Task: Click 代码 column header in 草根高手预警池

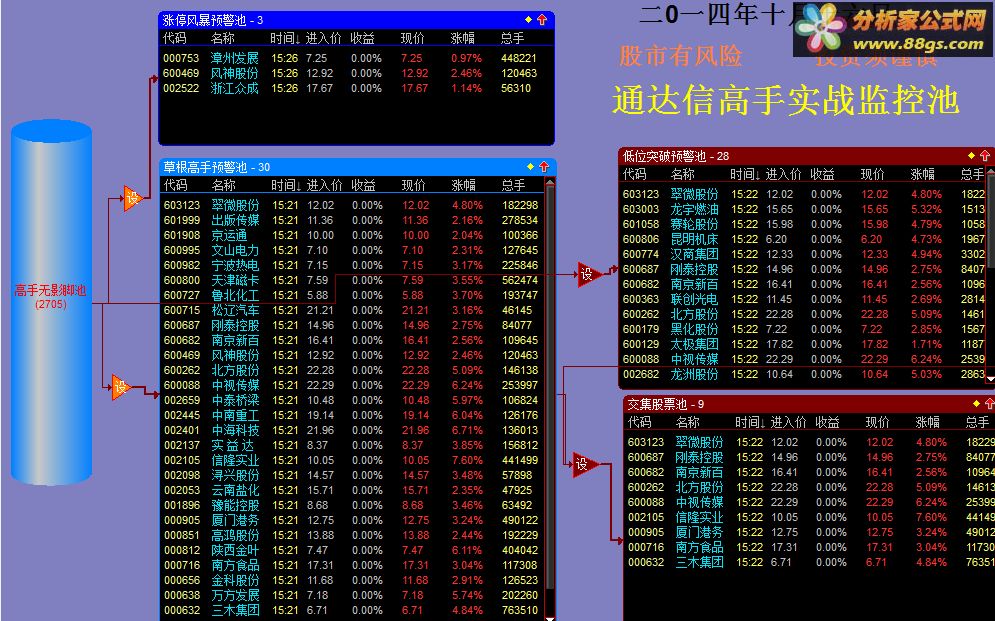Action: point(176,185)
